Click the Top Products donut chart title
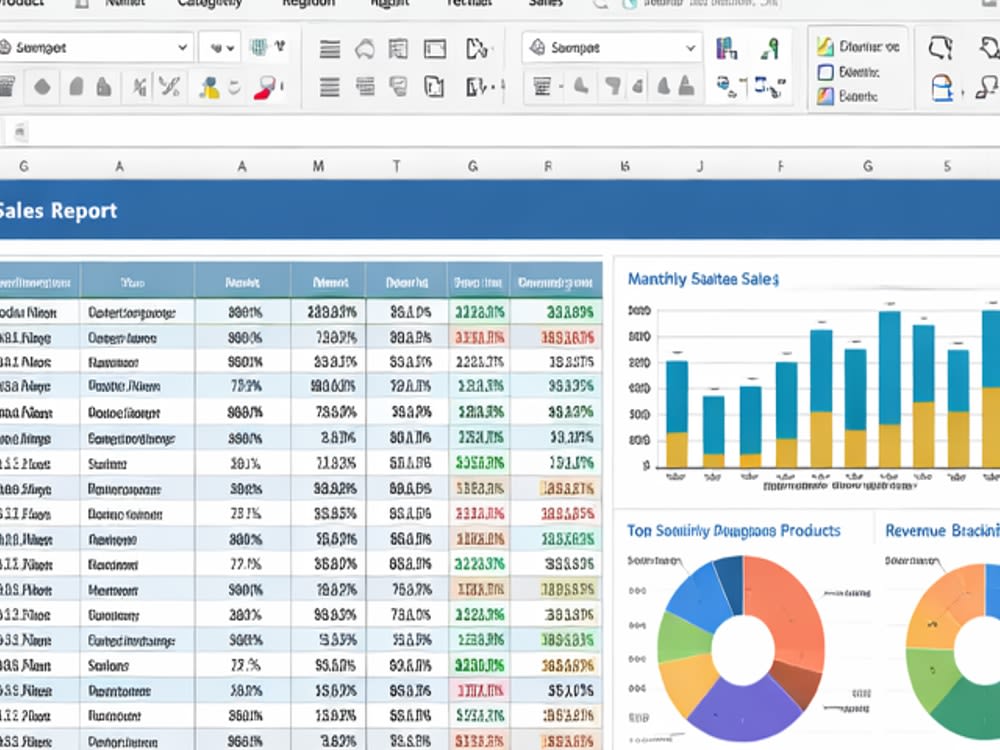 (x=733, y=531)
